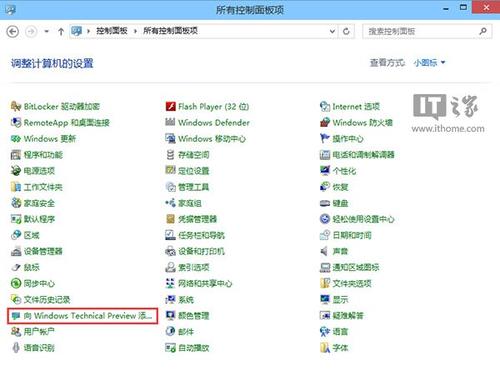Screen dimensions: 500x381
Task: Click the 恢复 link
Action: (340, 187)
